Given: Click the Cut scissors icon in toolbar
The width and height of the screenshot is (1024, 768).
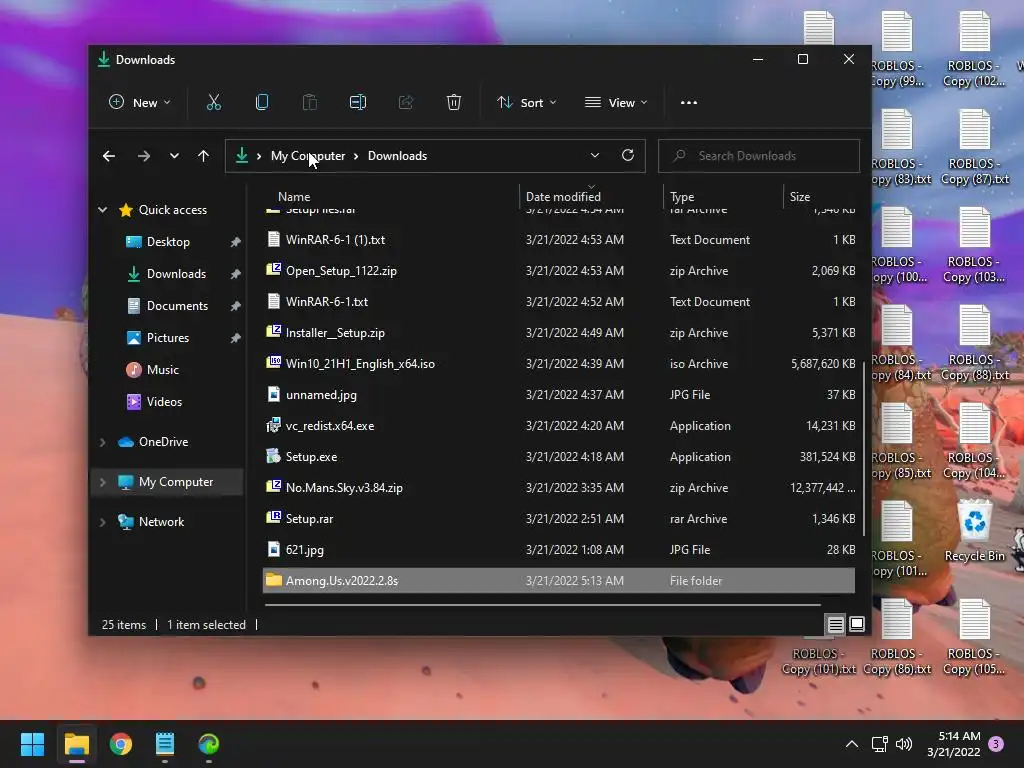Looking at the screenshot, I should point(214,103).
